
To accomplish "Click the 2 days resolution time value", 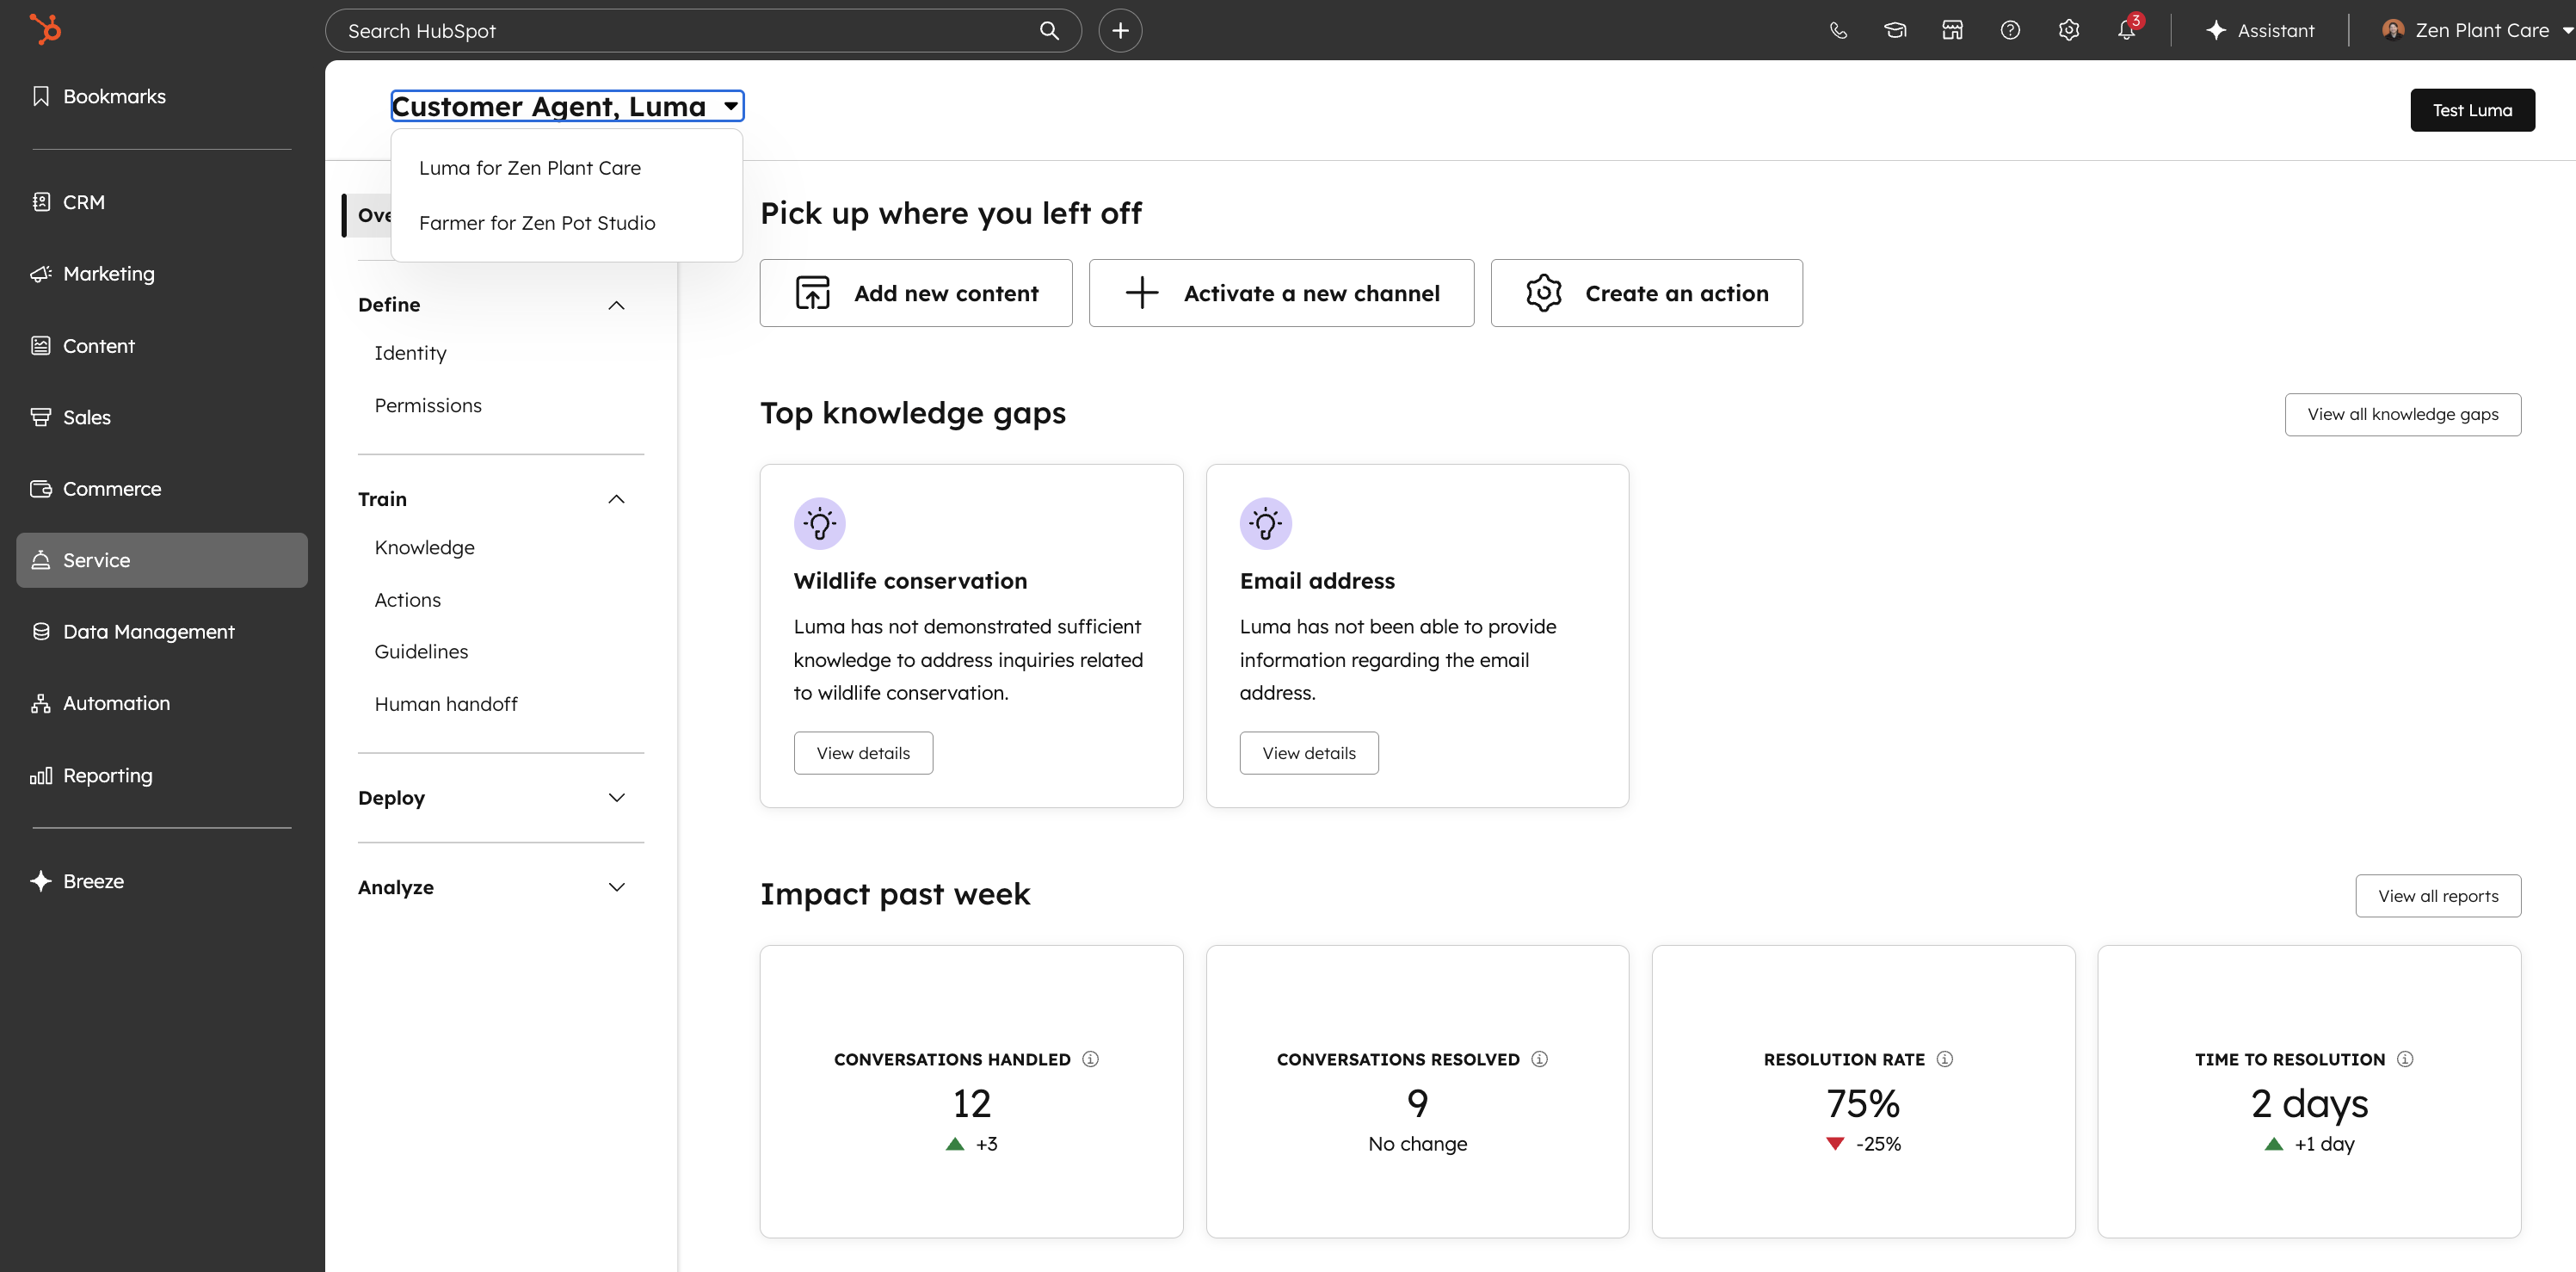I will (2309, 1104).
